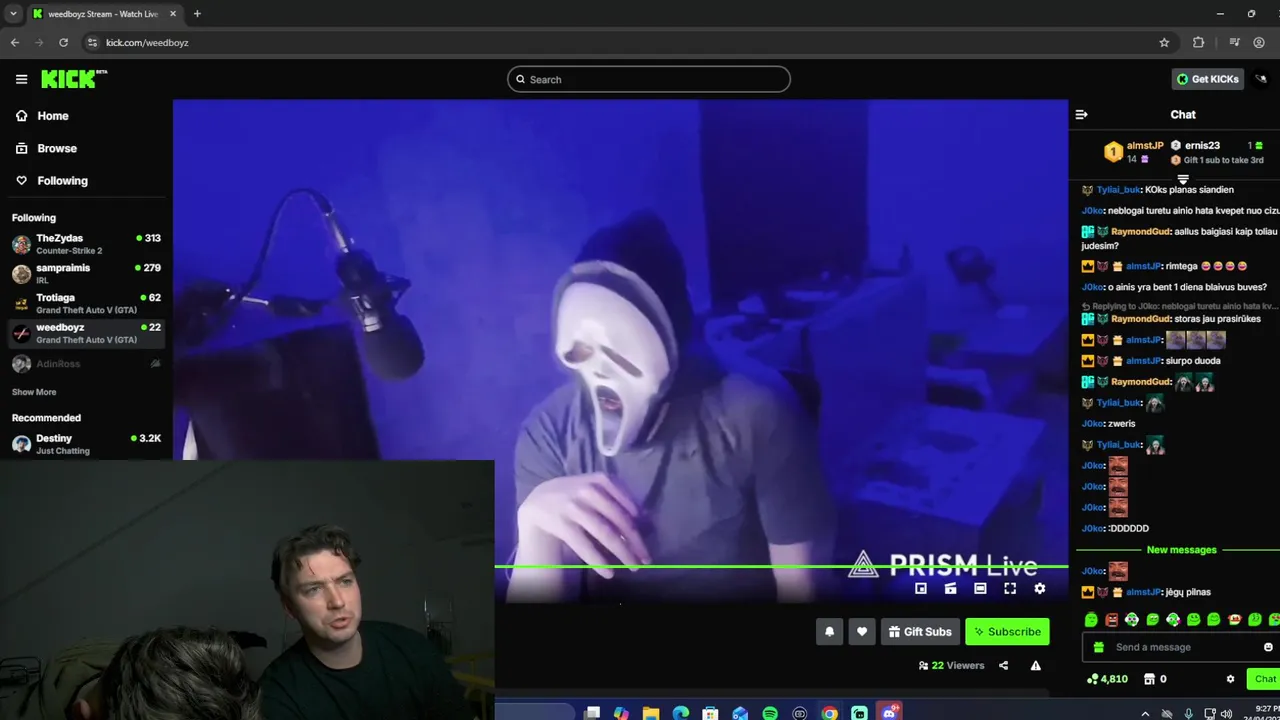Viewport: 1280px width, 720px height.
Task: Open TheZydas channel in Following list
Action: click(x=86, y=244)
